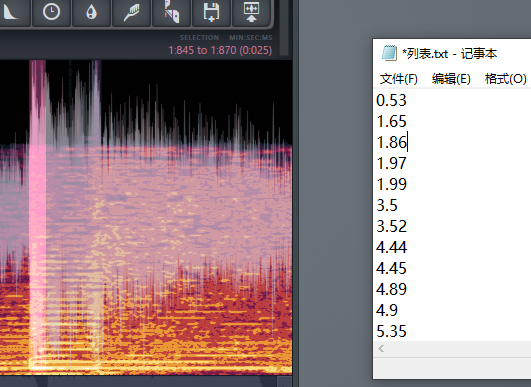
Task: Click the highlighted pink selection in the spectrogram
Action: pyautogui.click(x=37, y=217)
